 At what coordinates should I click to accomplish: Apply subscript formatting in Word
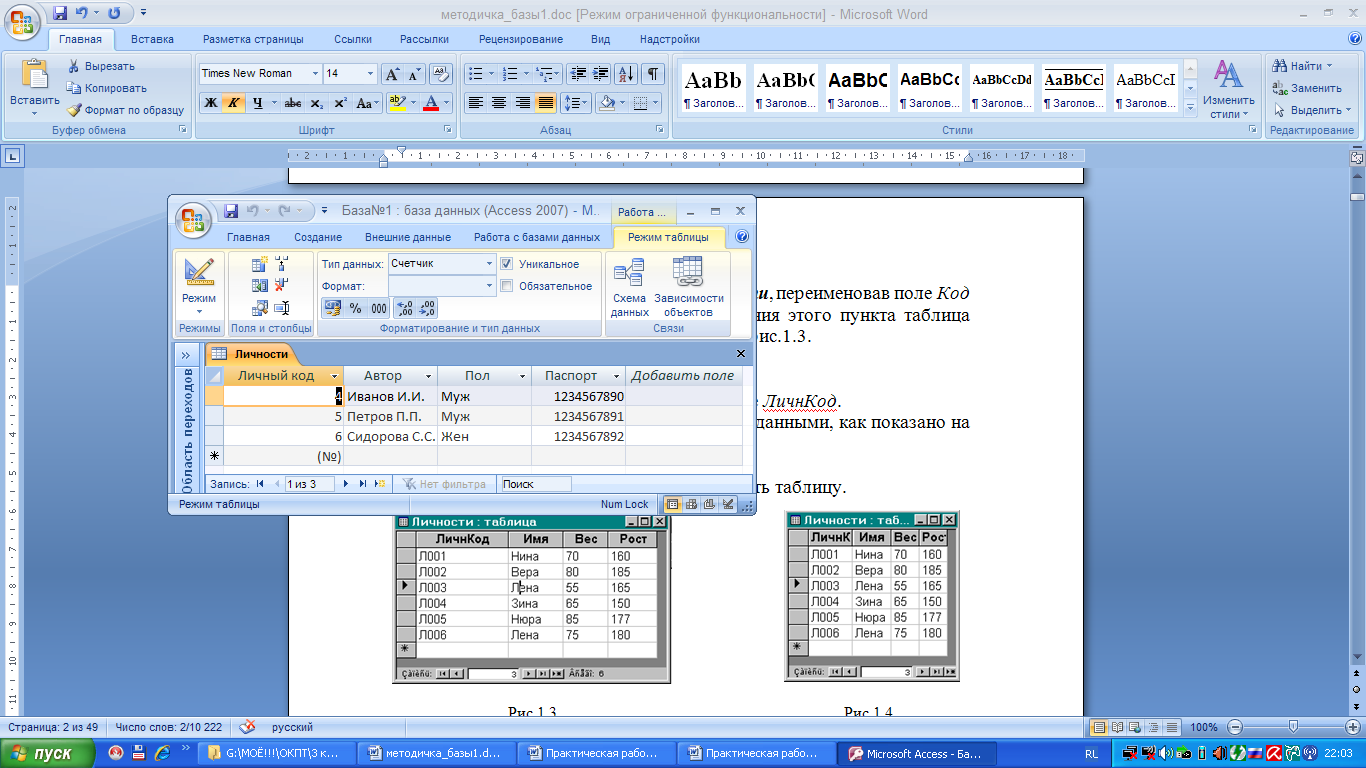coord(316,103)
